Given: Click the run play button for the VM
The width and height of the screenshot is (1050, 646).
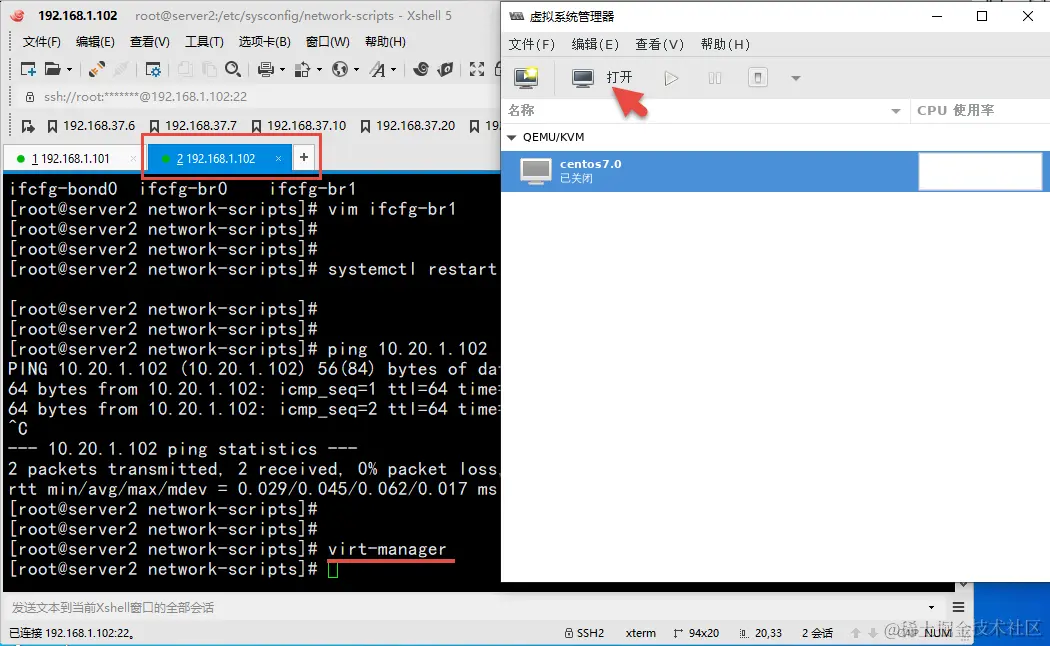Looking at the screenshot, I should (671, 78).
